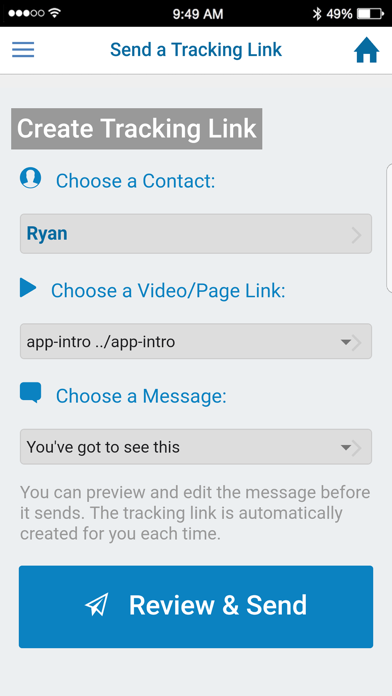Tap the battery indicator icon

(x=371, y=14)
